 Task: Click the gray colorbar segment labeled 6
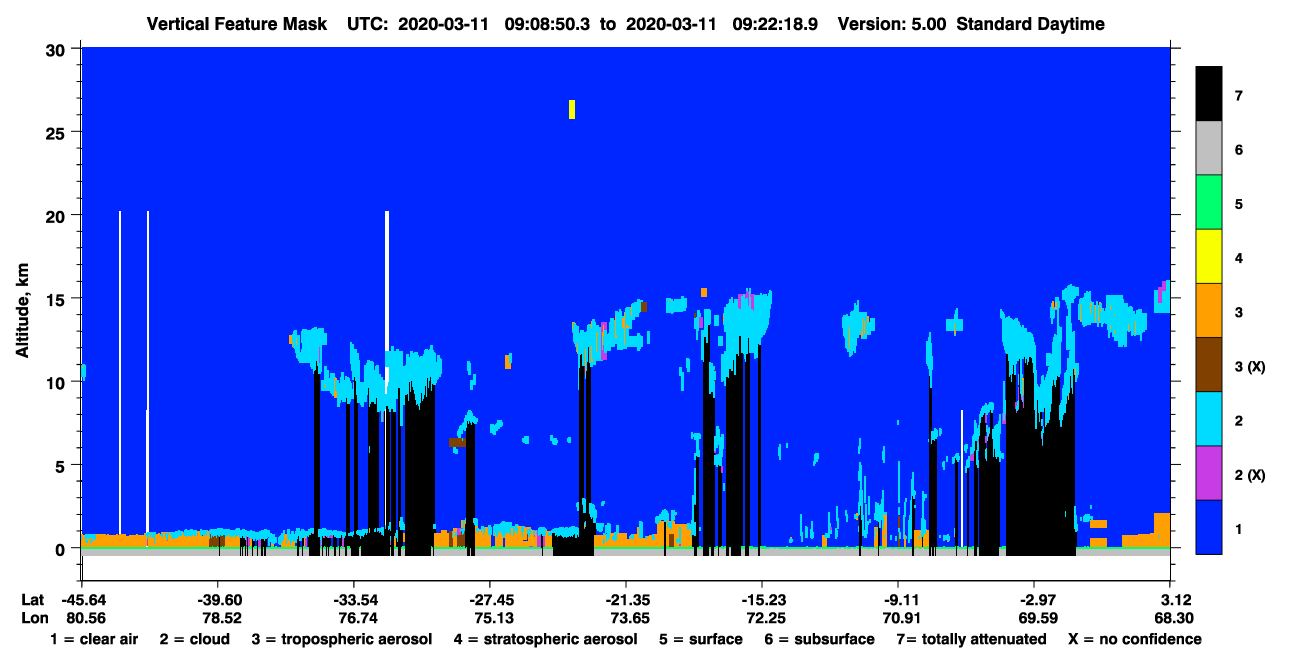pyautogui.click(x=1209, y=149)
